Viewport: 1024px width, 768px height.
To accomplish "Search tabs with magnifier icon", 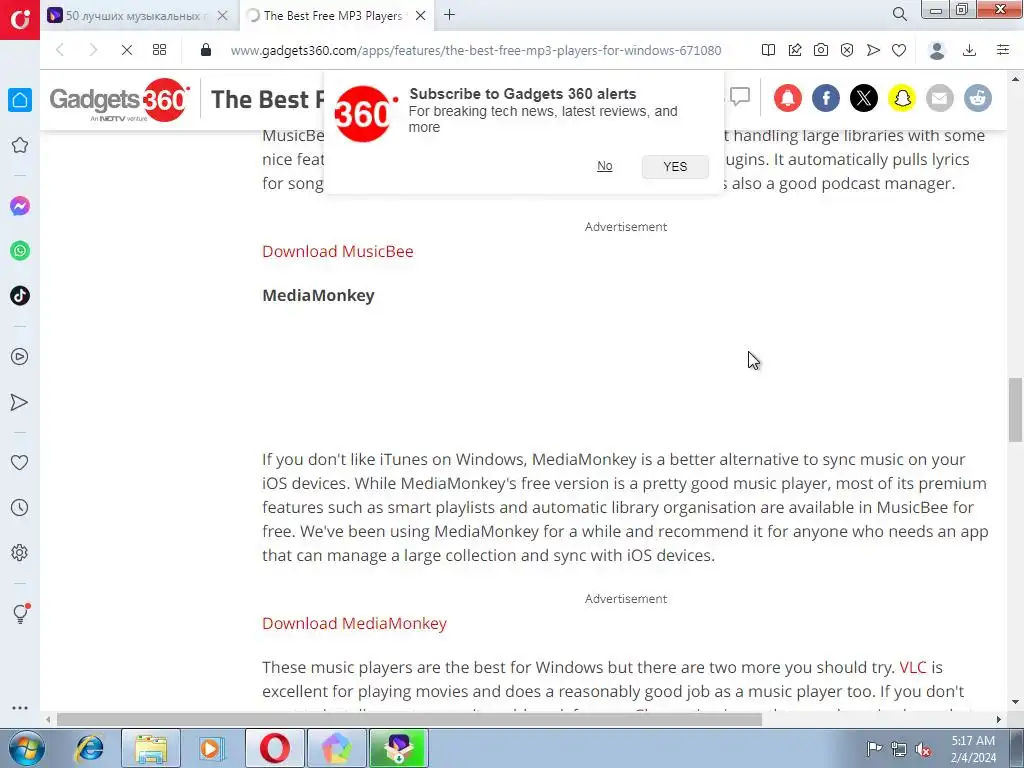I will point(900,14).
